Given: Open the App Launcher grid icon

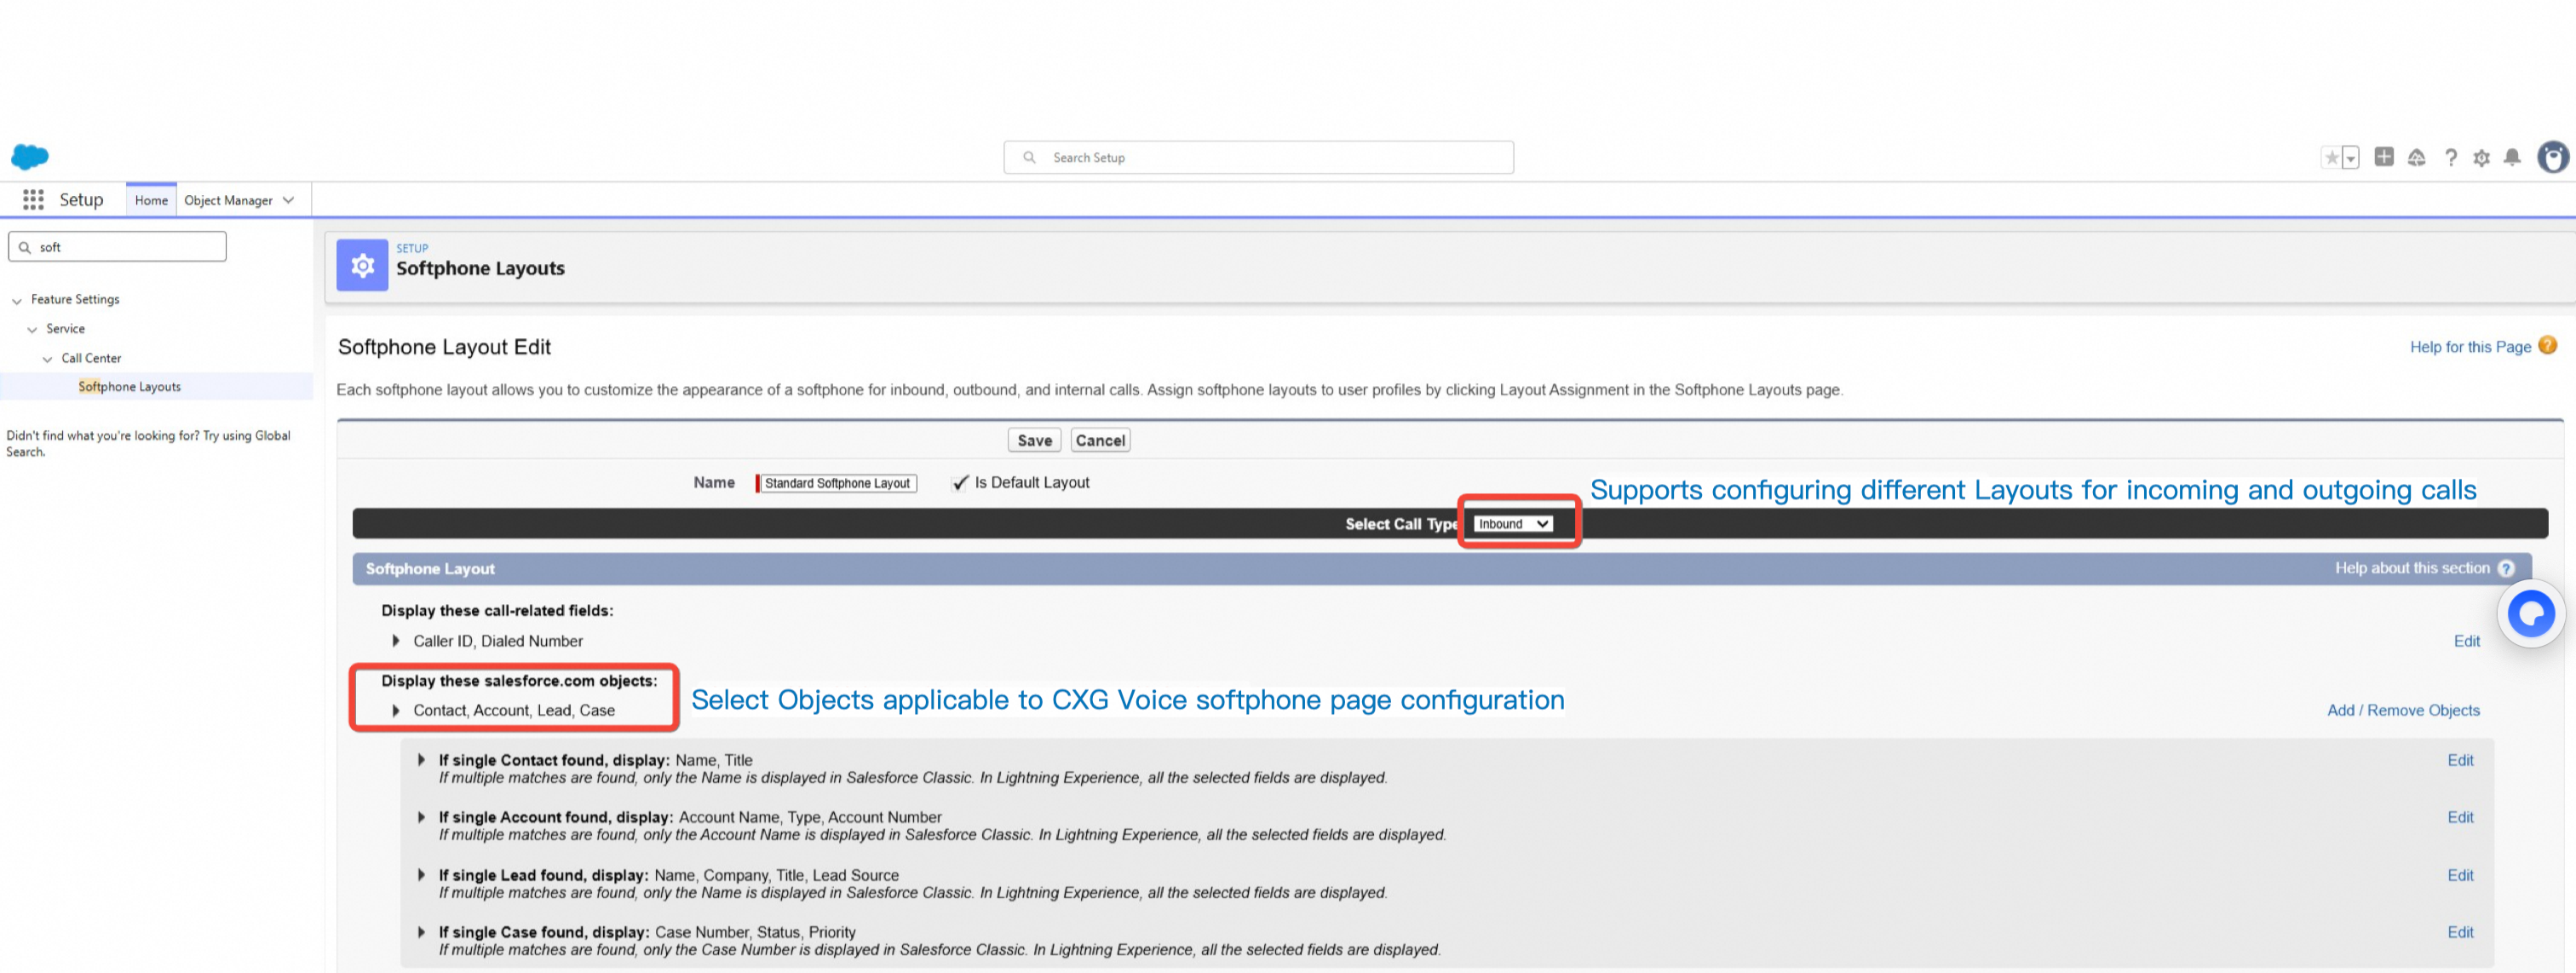Looking at the screenshot, I should click(33, 200).
